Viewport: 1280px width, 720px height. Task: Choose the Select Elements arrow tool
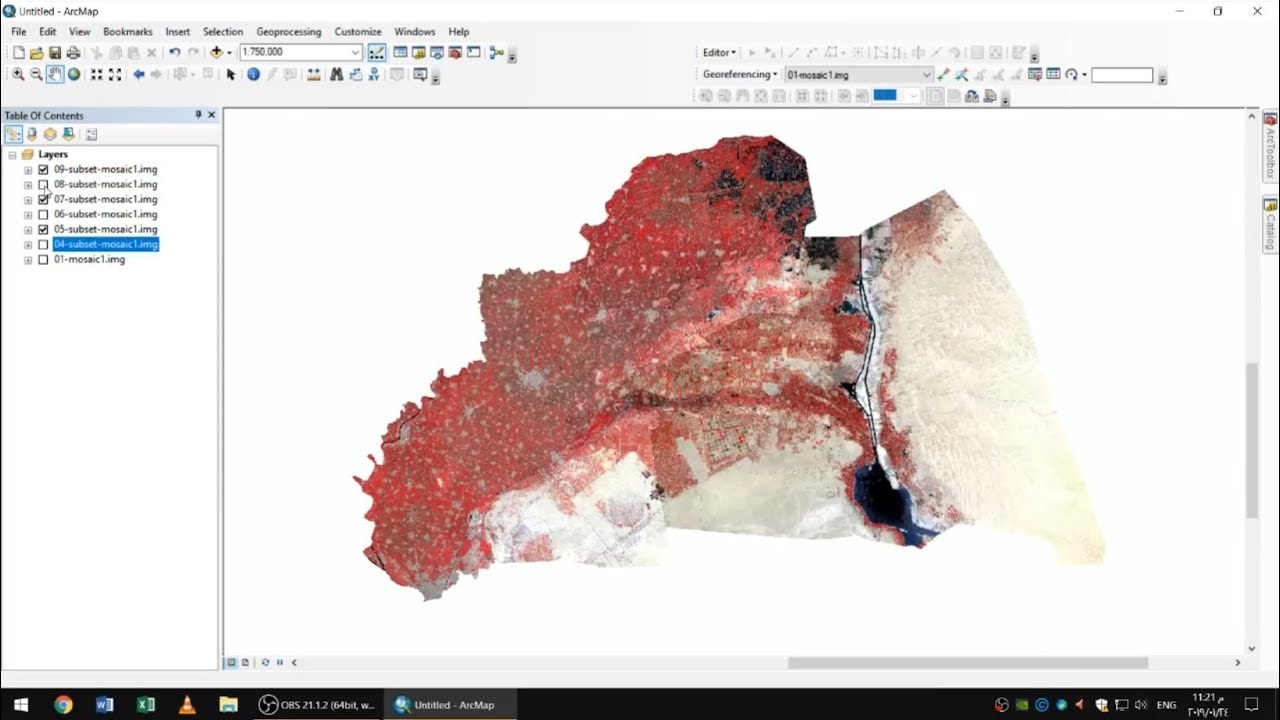click(231, 74)
